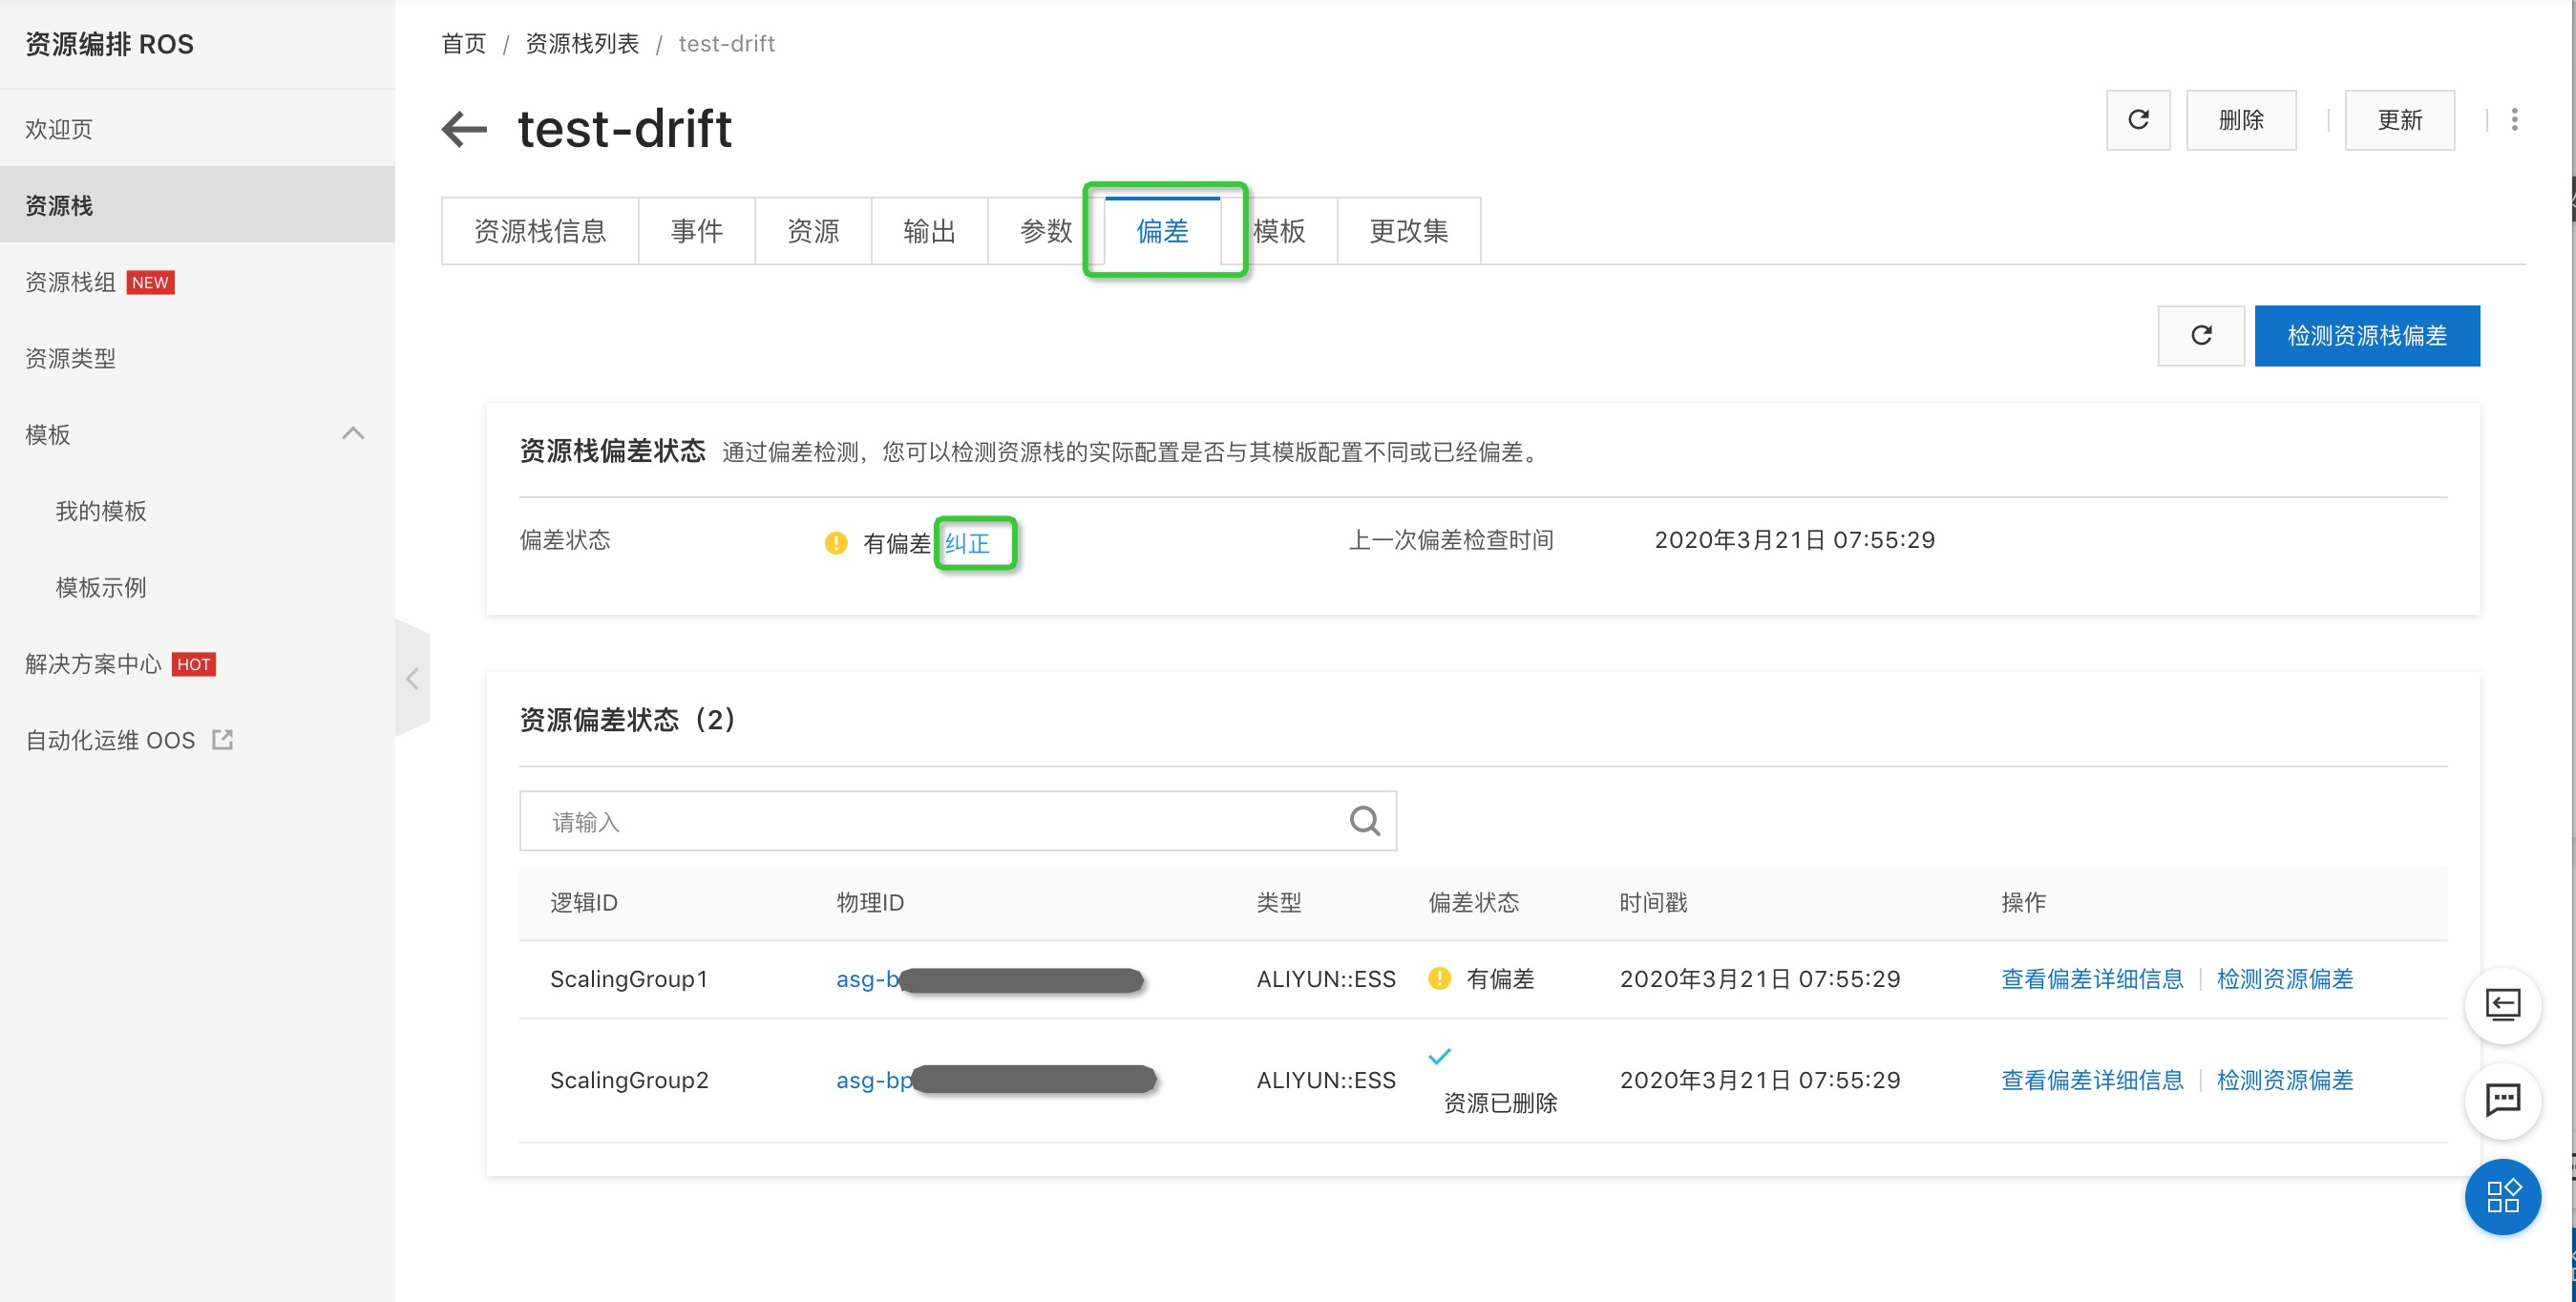Screen dimensions: 2576x1302
Task: Refresh the stack page using the top refresh icon
Action: (2138, 120)
